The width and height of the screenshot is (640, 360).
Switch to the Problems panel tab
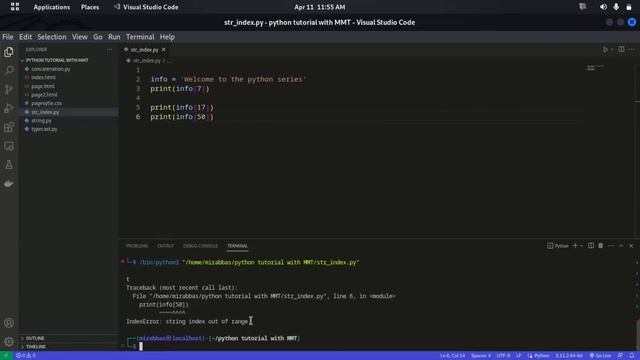[137, 246]
